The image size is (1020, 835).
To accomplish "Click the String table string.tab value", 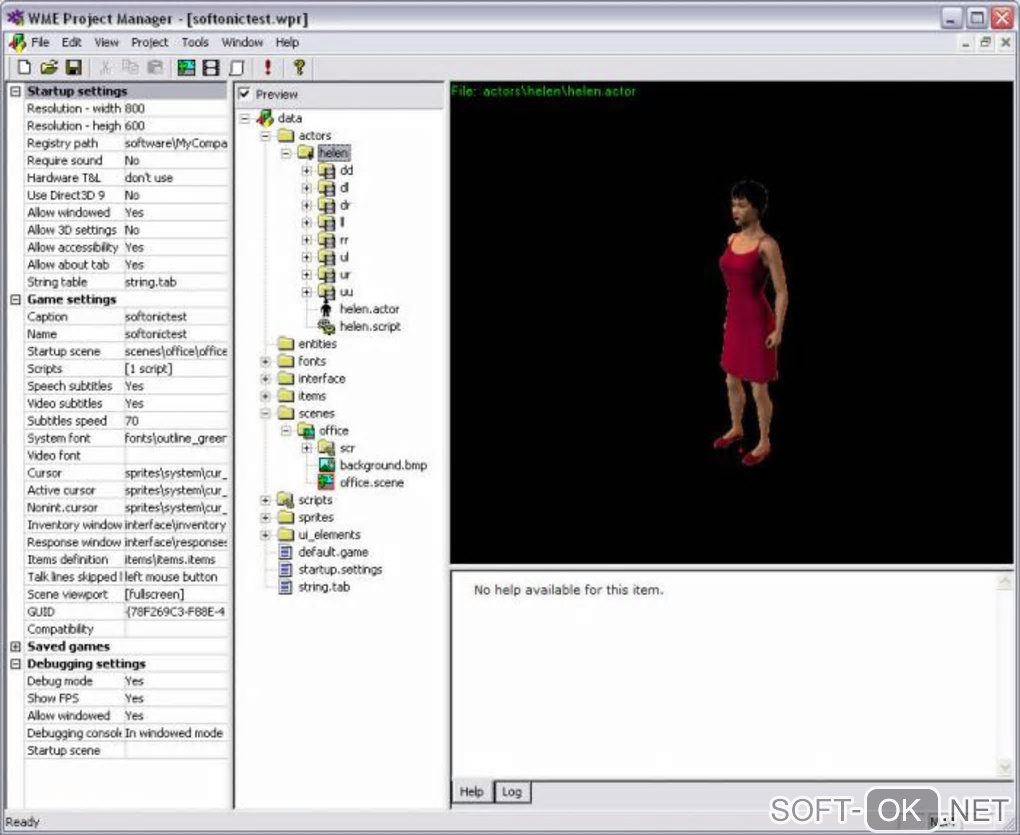I will tap(176, 282).
